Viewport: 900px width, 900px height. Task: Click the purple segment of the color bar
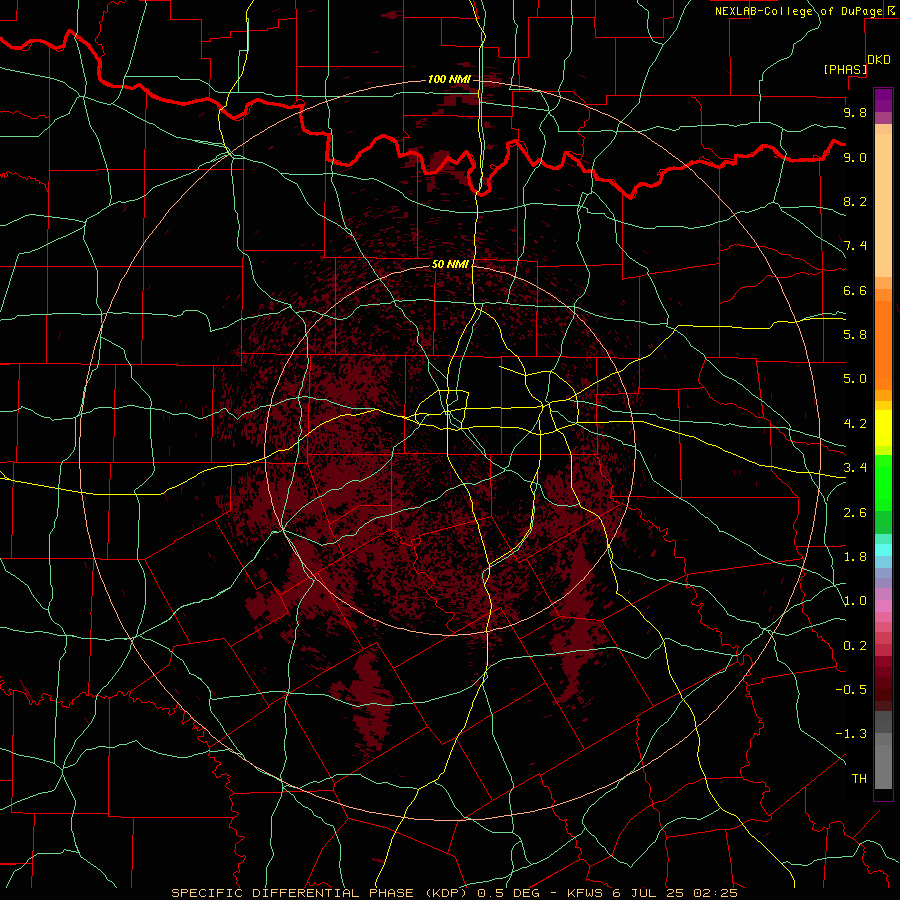pyautogui.click(x=883, y=100)
